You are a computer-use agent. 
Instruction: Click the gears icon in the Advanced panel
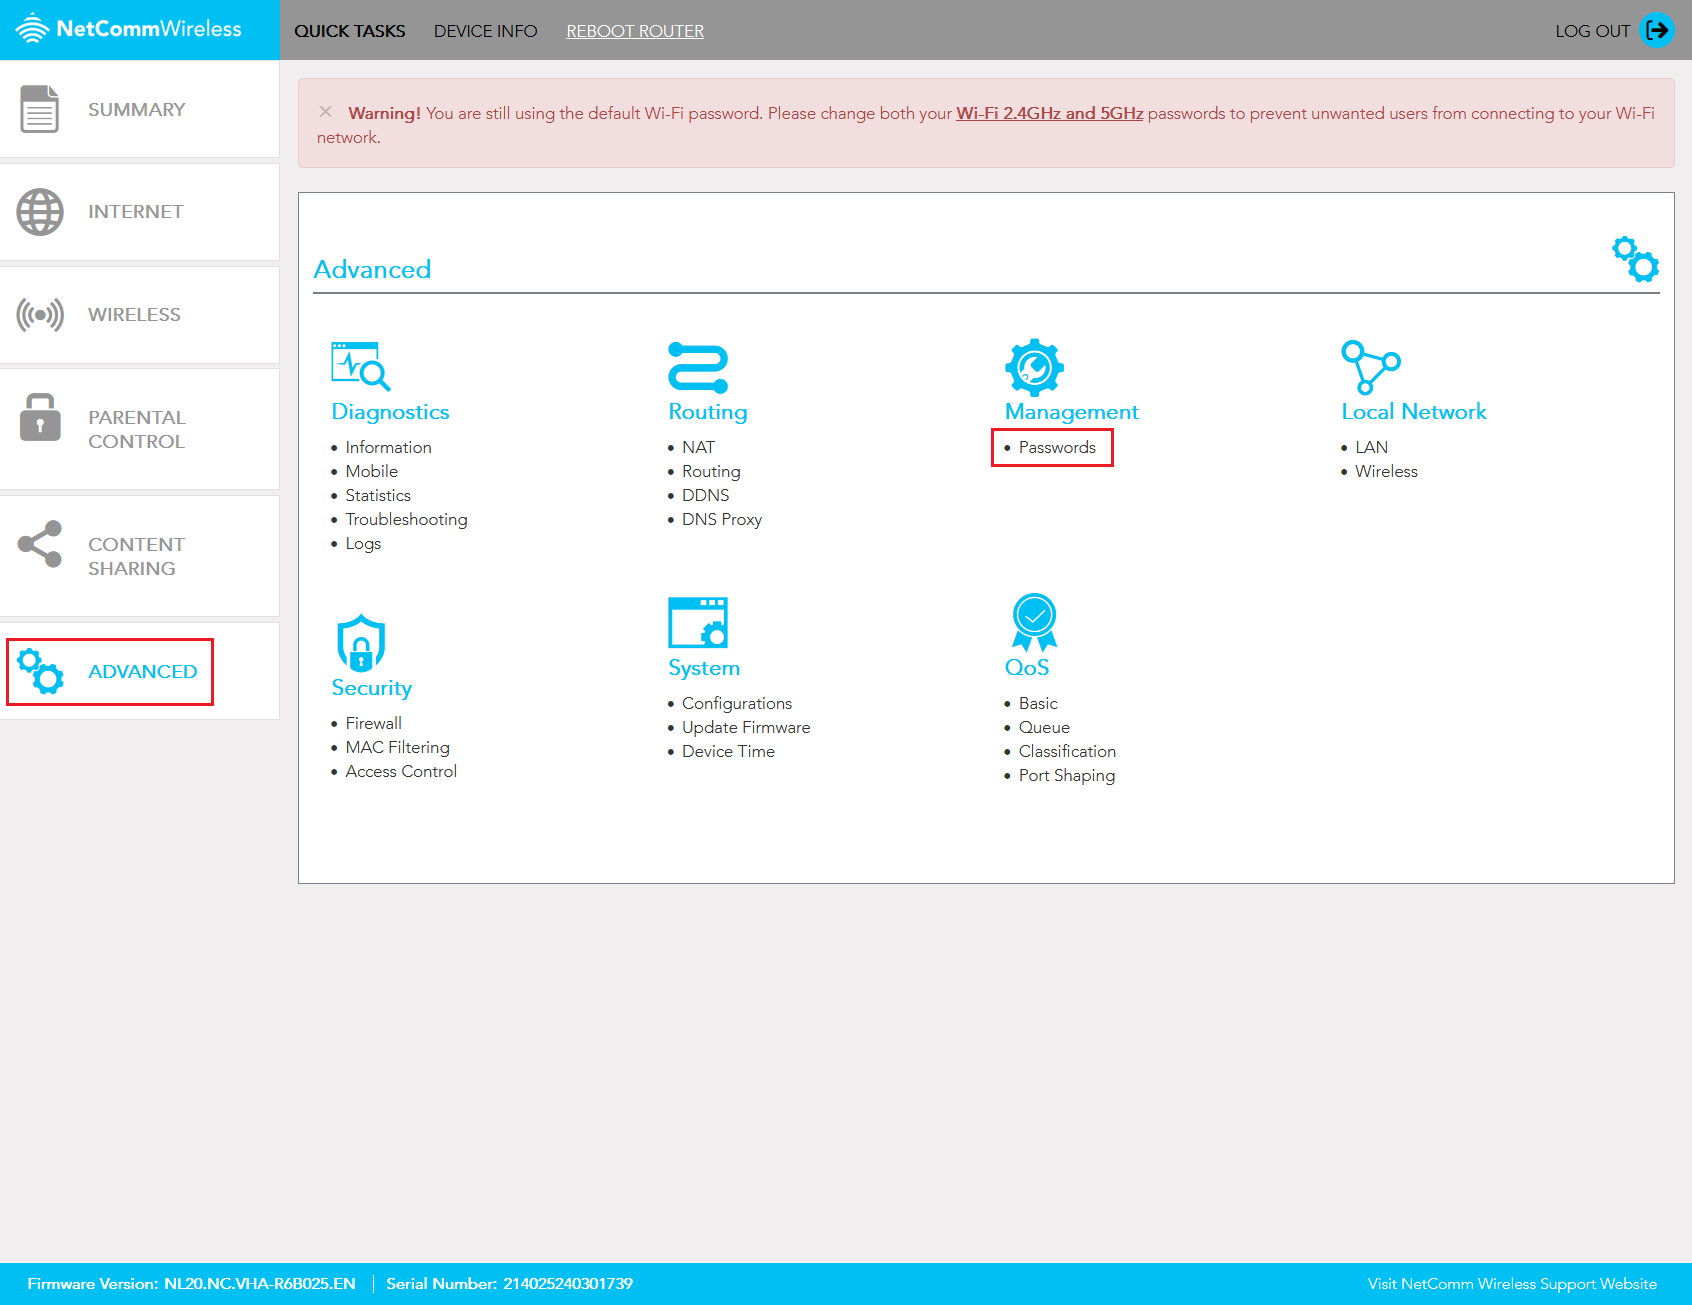click(1634, 258)
